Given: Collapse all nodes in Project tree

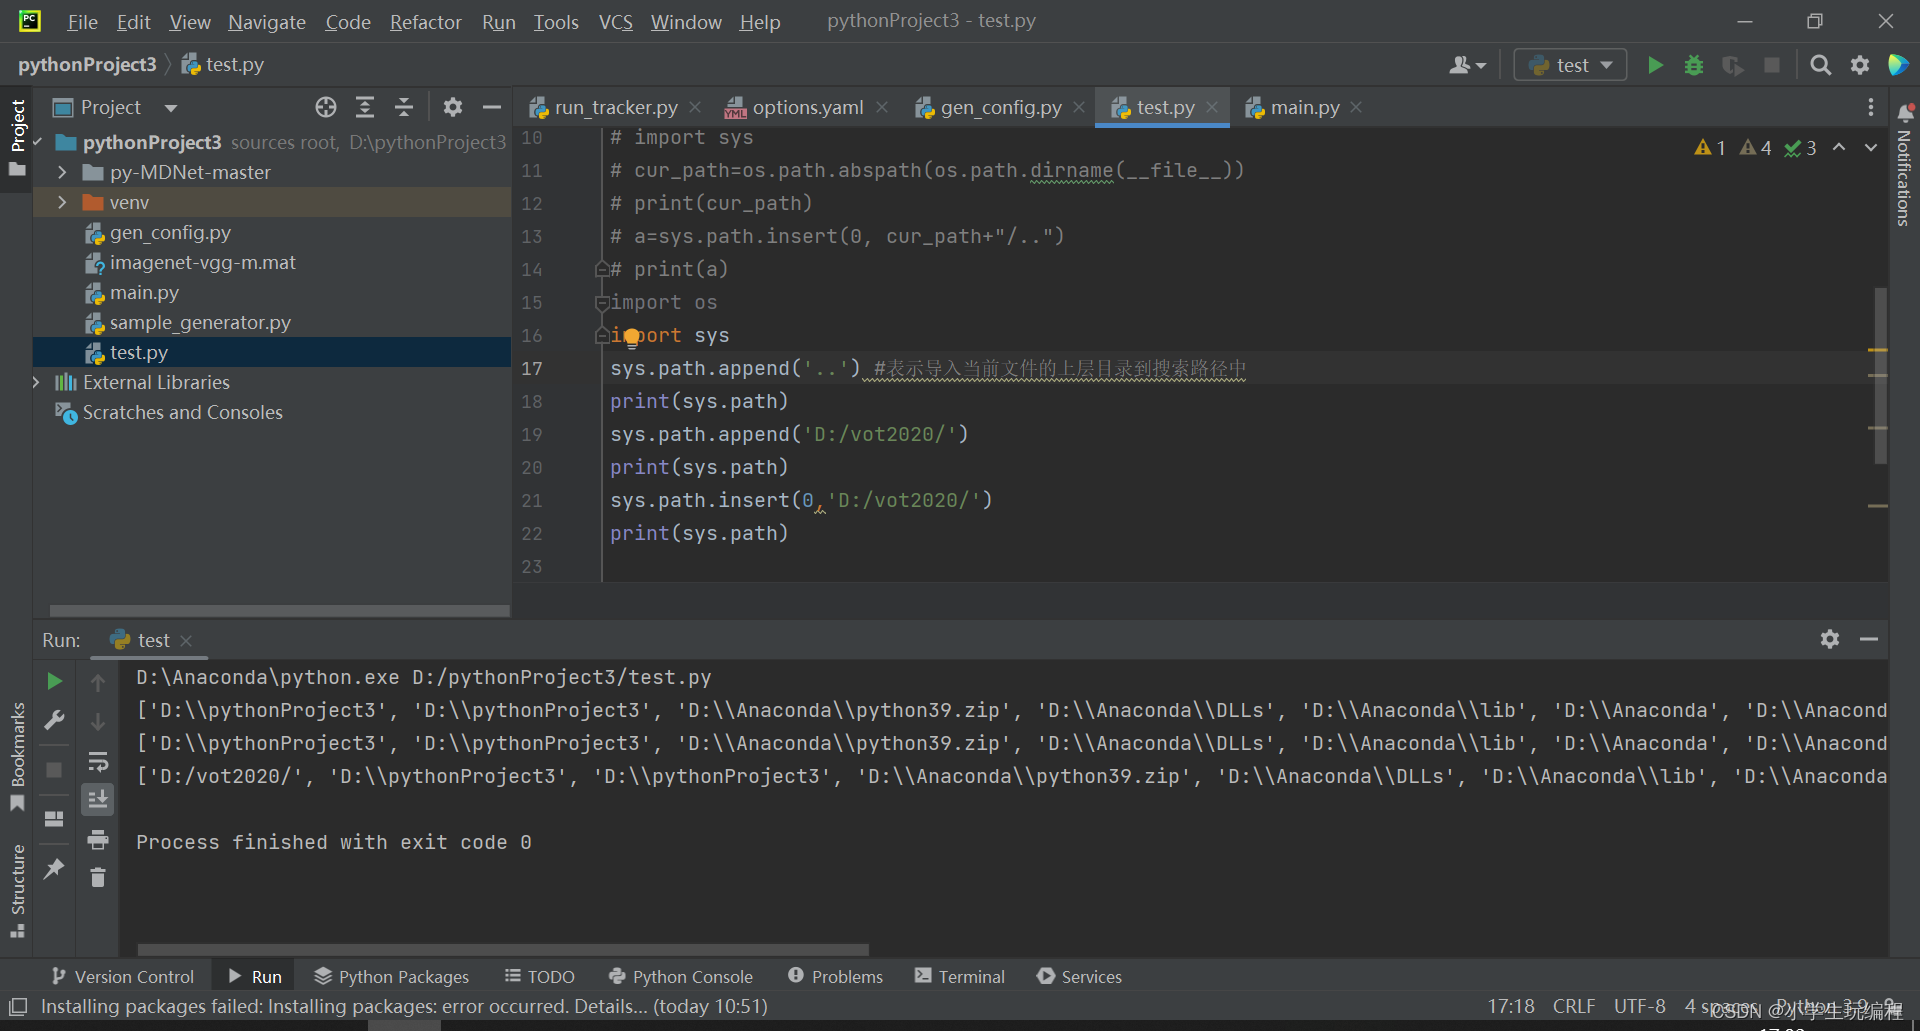Looking at the screenshot, I should (404, 107).
